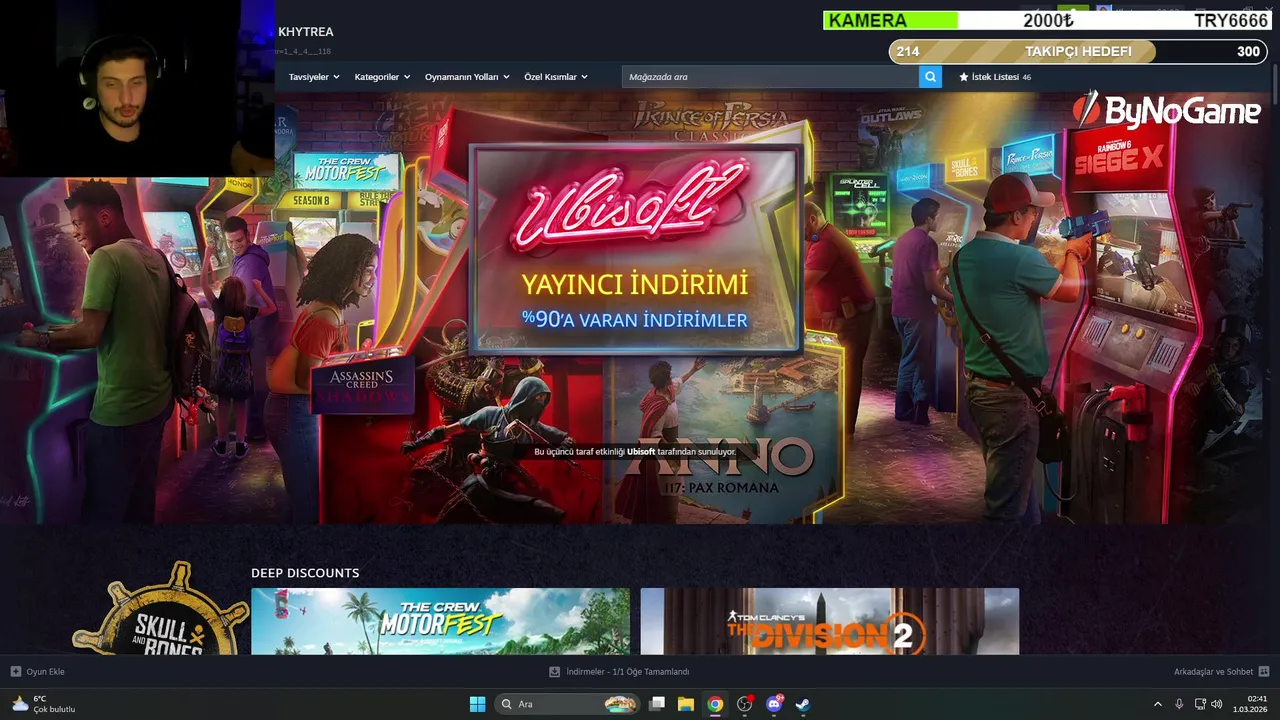
Task: Open İndirmeler downloads status
Action: 620,672
